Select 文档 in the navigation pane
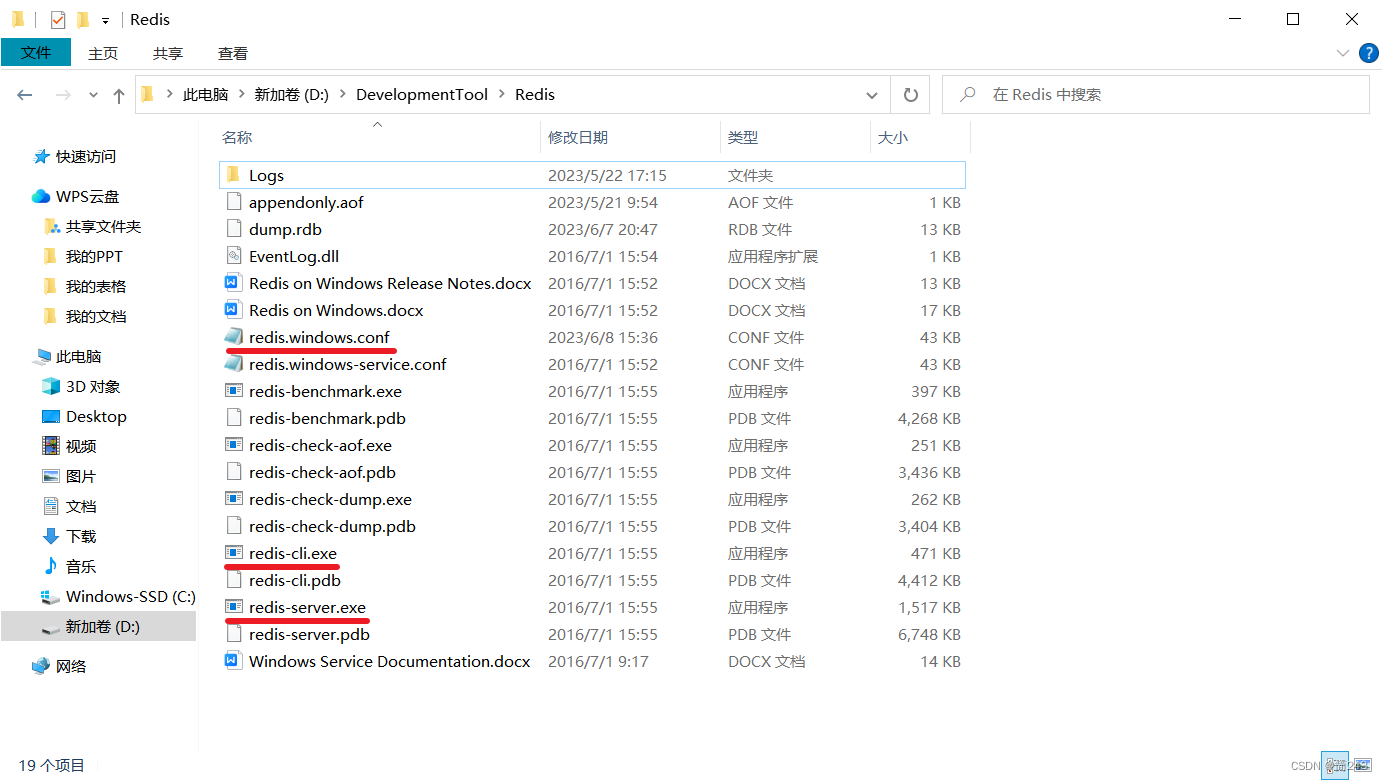This screenshot has width=1383, height=781. (x=81, y=507)
